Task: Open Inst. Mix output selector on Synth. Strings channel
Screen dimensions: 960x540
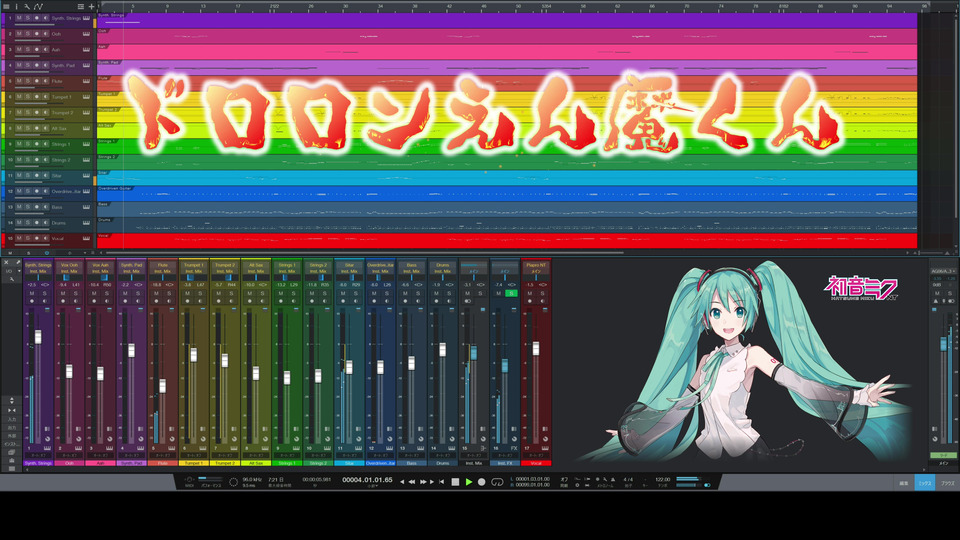Action: 38,271
